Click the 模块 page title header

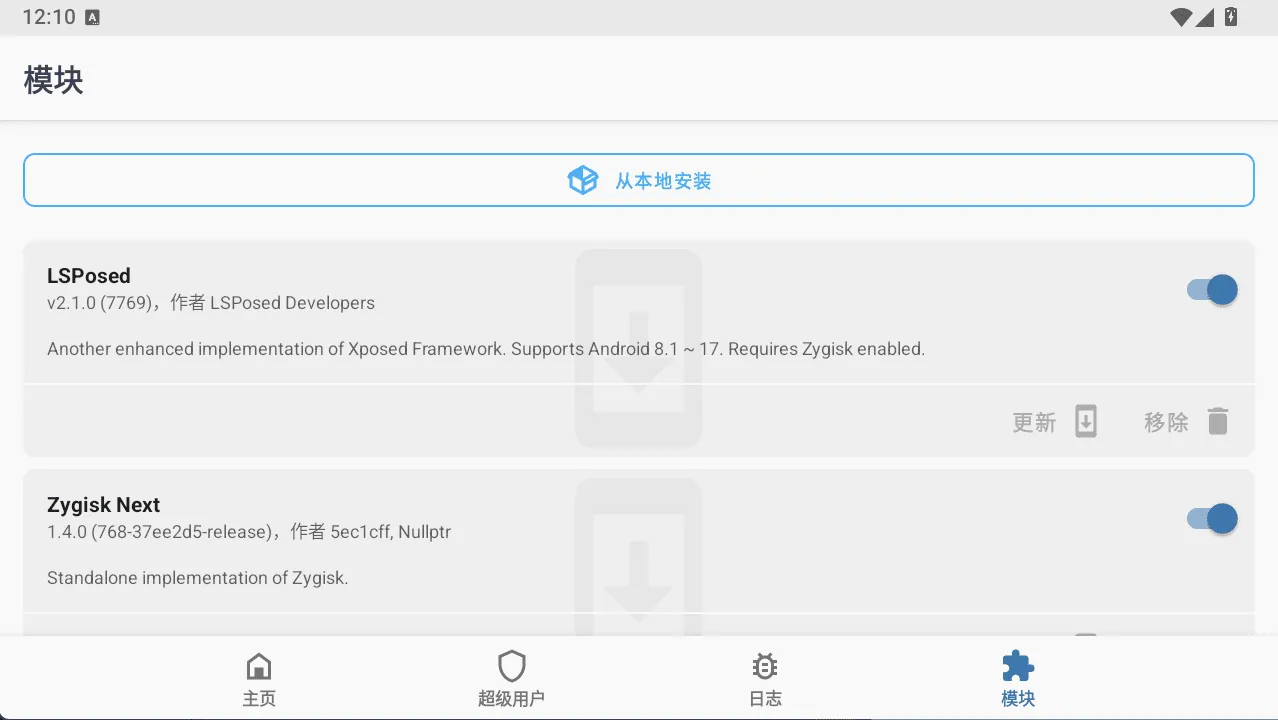54,80
